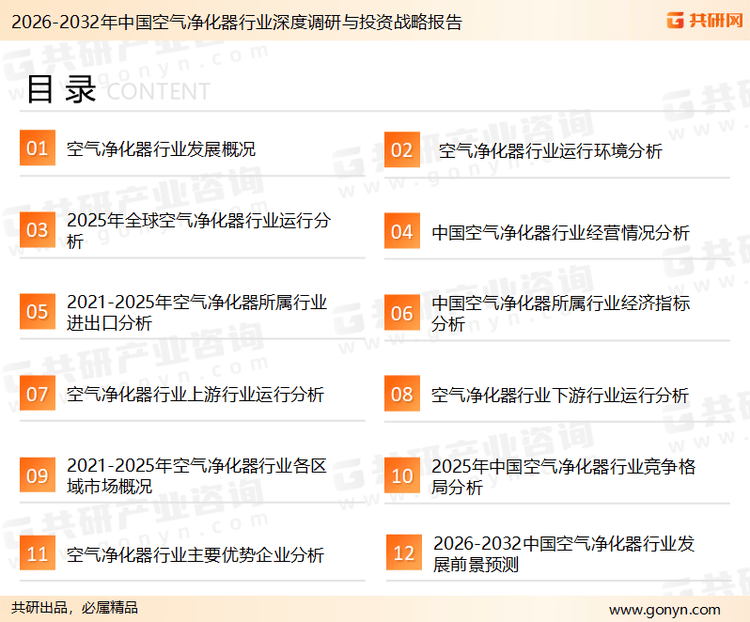
Task: Open 2025年中国空气净化器行业竞争格局分析 chapter
Action: [x=563, y=477]
